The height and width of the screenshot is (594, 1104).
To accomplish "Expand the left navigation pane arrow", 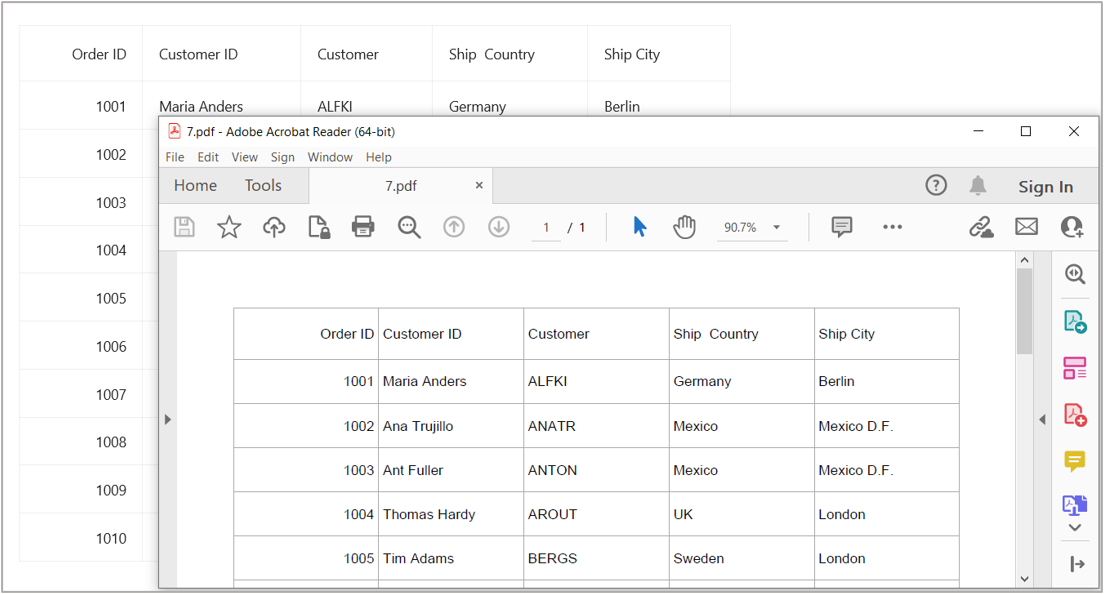I will (x=168, y=419).
